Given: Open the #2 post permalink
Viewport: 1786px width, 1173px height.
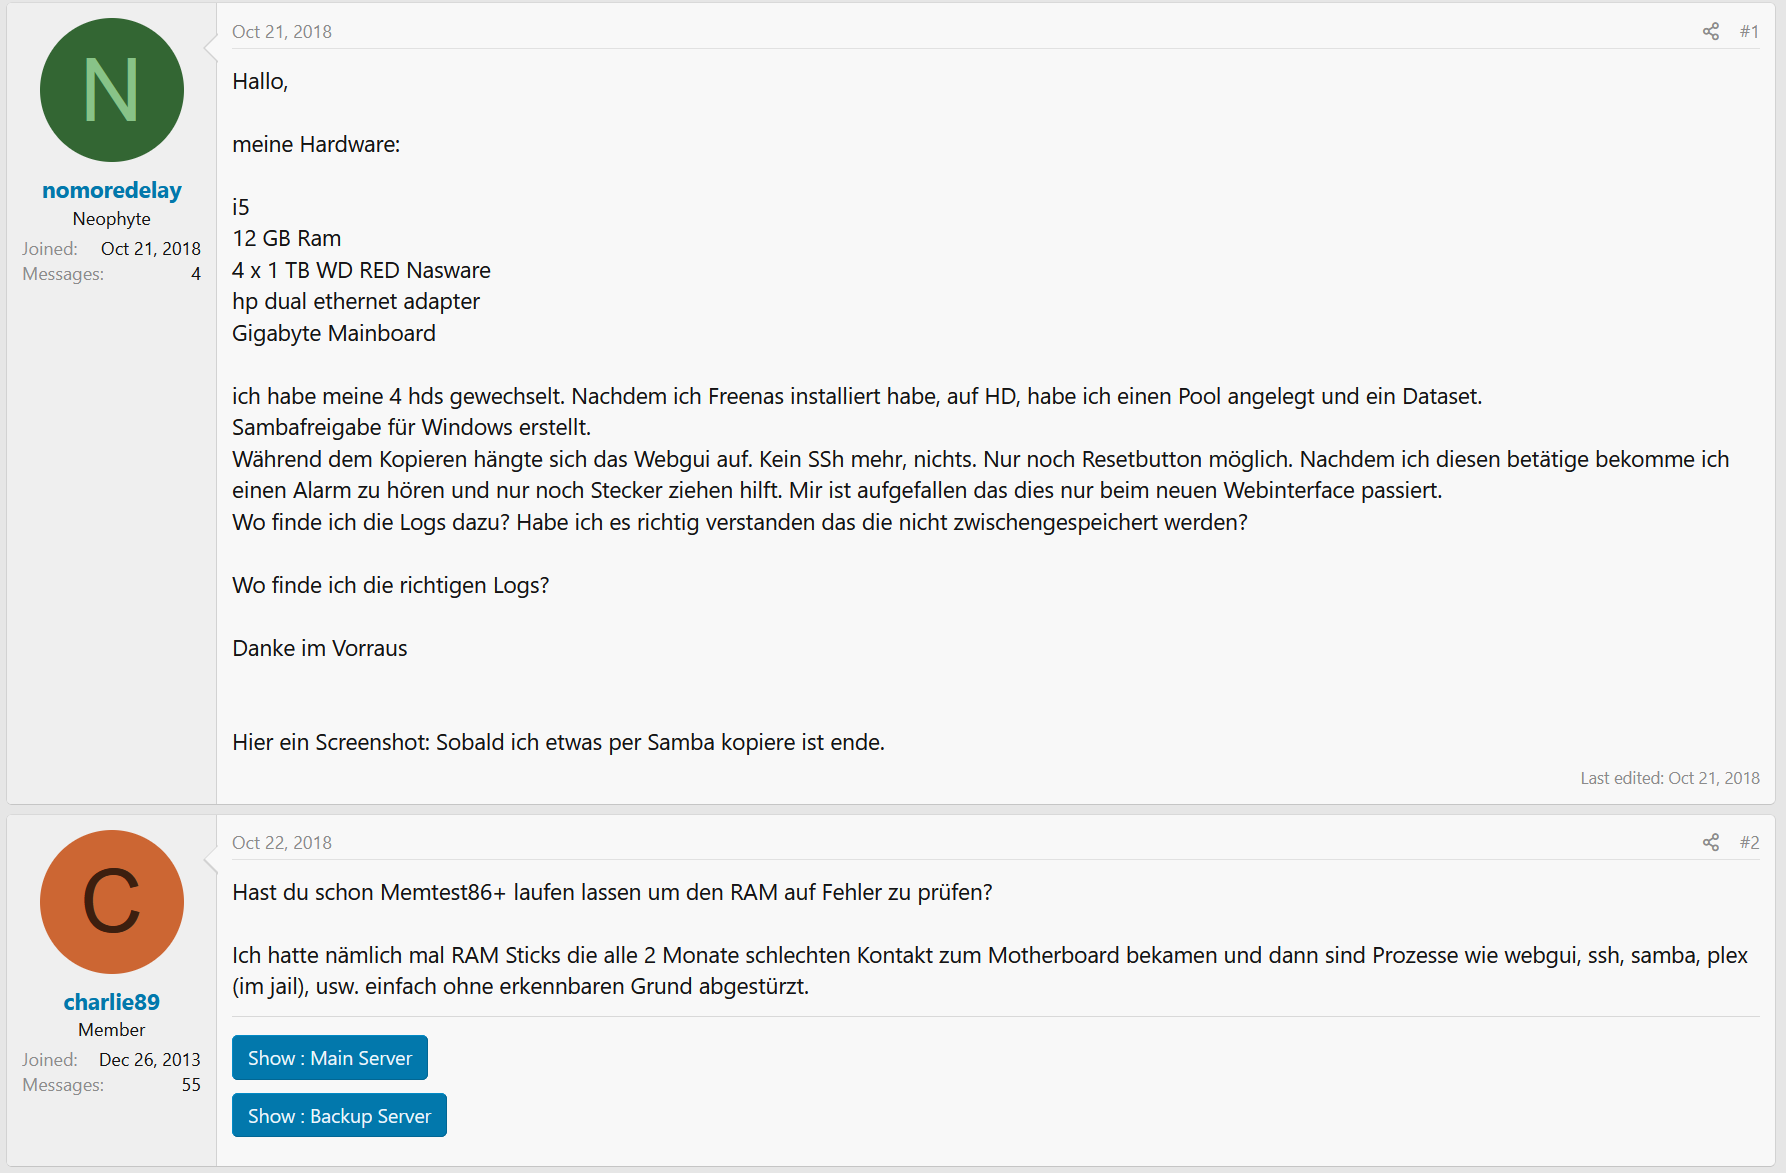Looking at the screenshot, I should tap(1749, 843).
